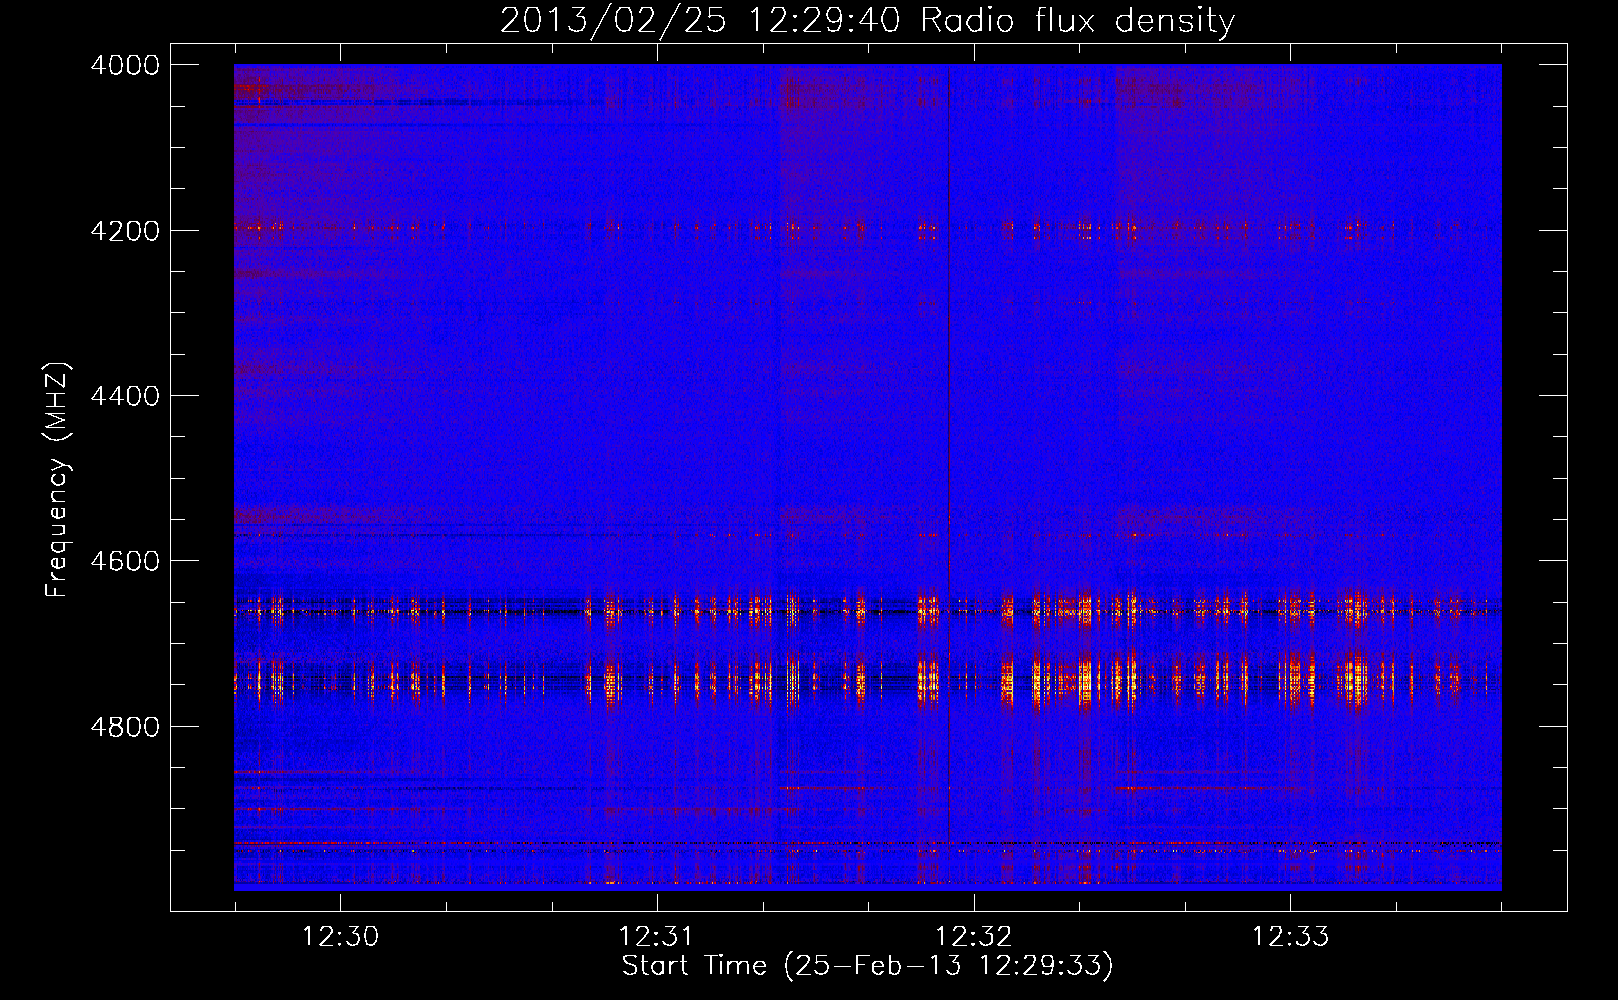Click the 'Start Time (25-Feb-13 12:29:33)' label

pos(867,966)
